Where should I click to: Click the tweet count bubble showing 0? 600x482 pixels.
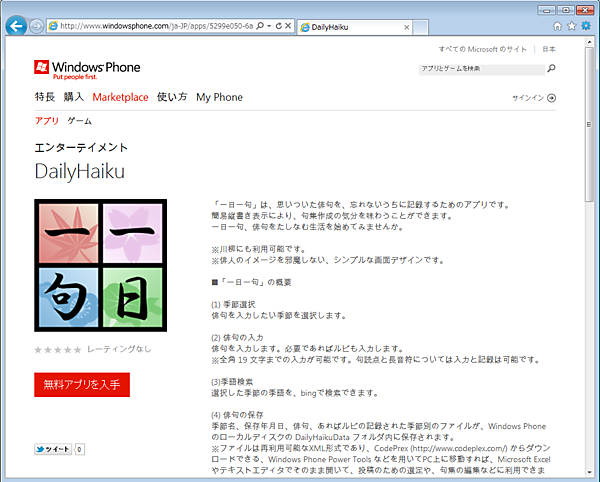point(79,449)
